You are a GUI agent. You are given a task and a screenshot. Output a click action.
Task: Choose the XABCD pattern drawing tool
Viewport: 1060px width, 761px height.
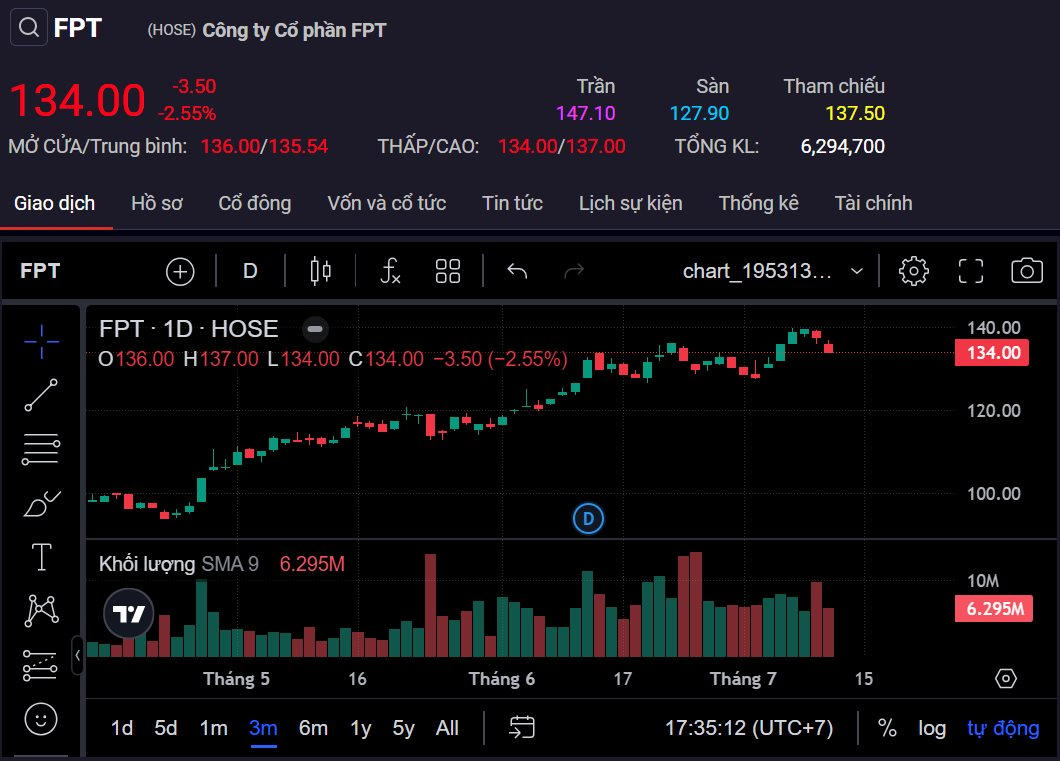[x=40, y=610]
